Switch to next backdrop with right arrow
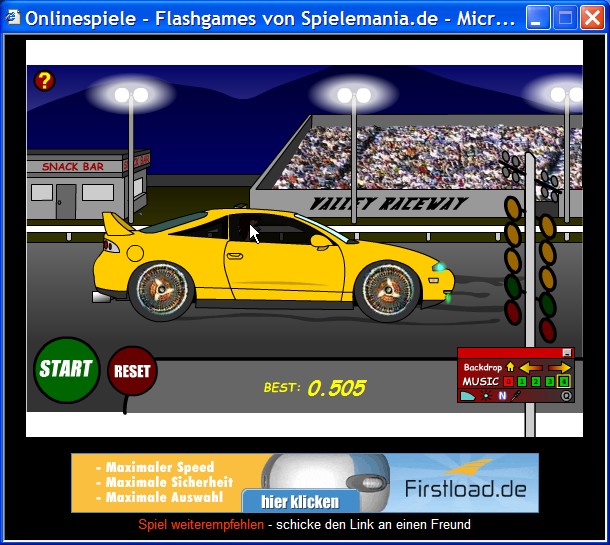The height and width of the screenshot is (545, 610). click(x=560, y=367)
